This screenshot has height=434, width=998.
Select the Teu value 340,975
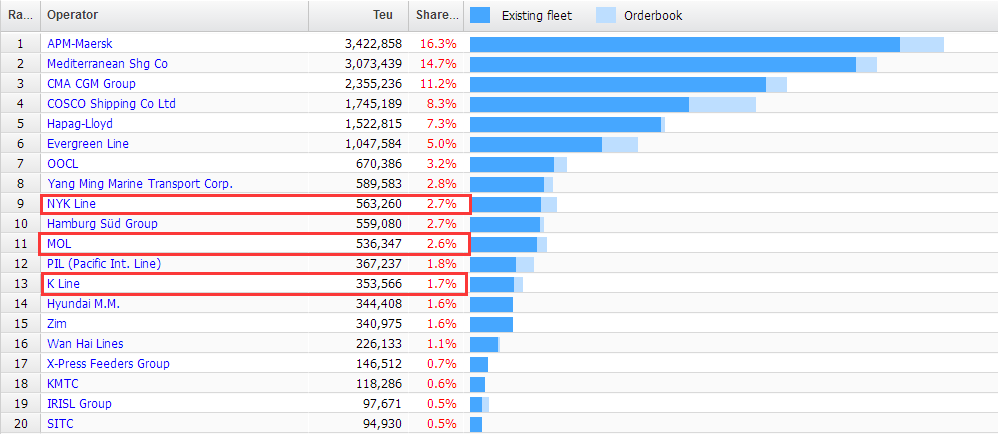(379, 324)
